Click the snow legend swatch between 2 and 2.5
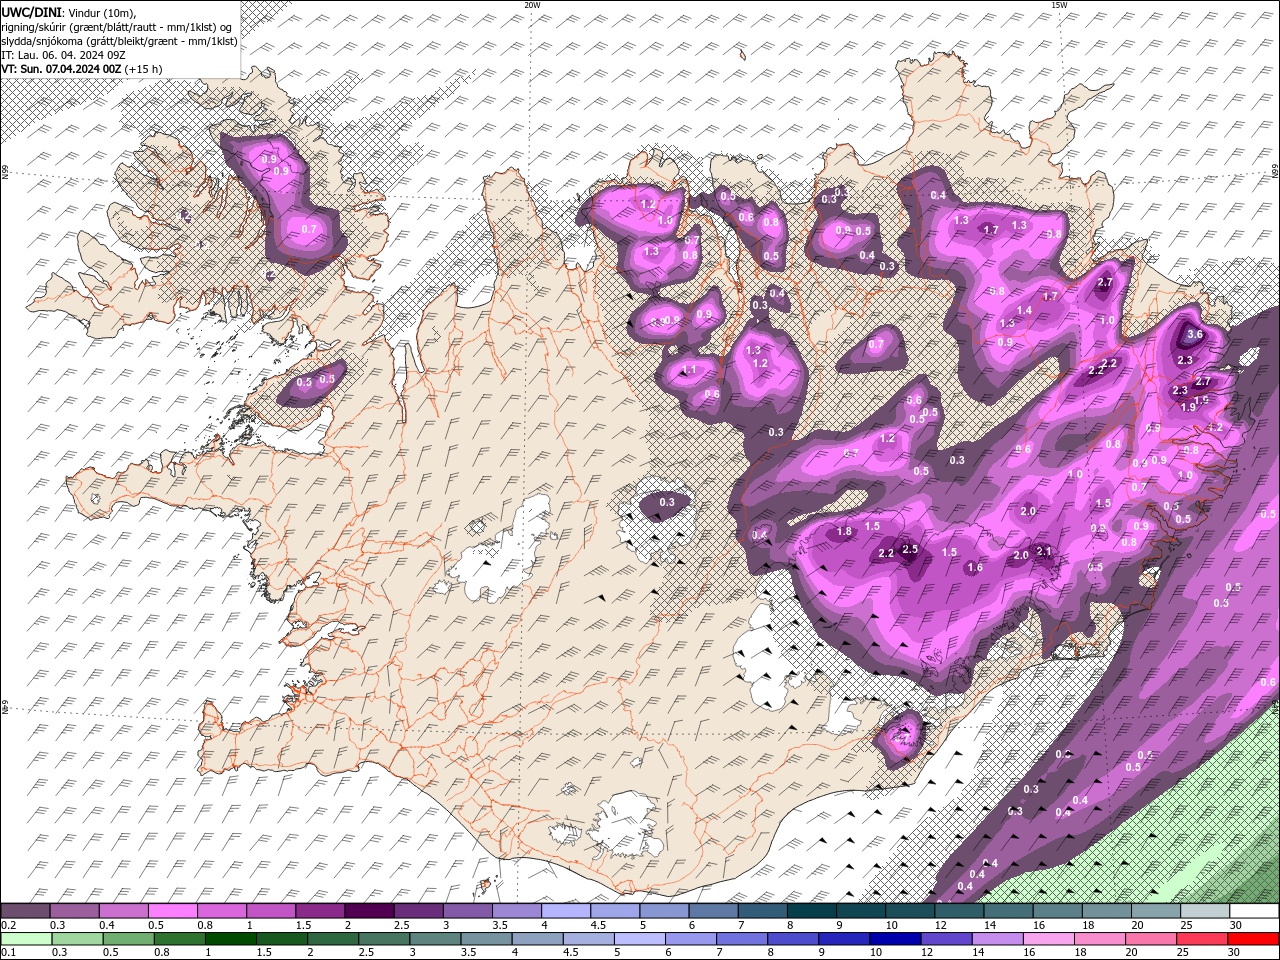Screen dimensions: 1280x960 tap(368, 911)
